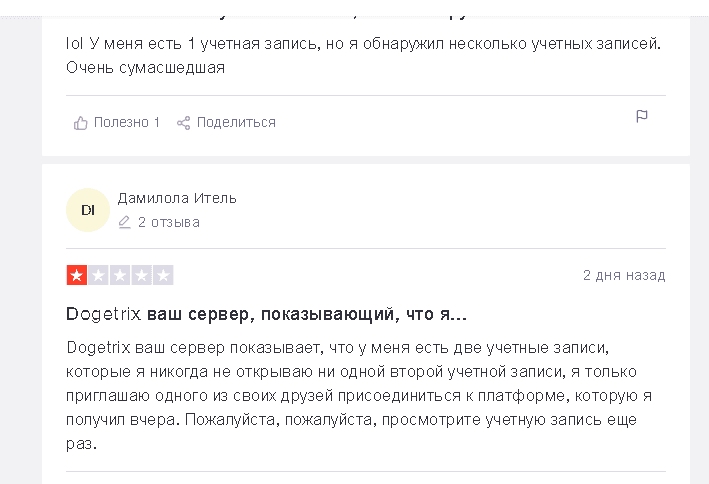
Task: View the reviewer's 2 отзыва link
Action: [x=169, y=222]
